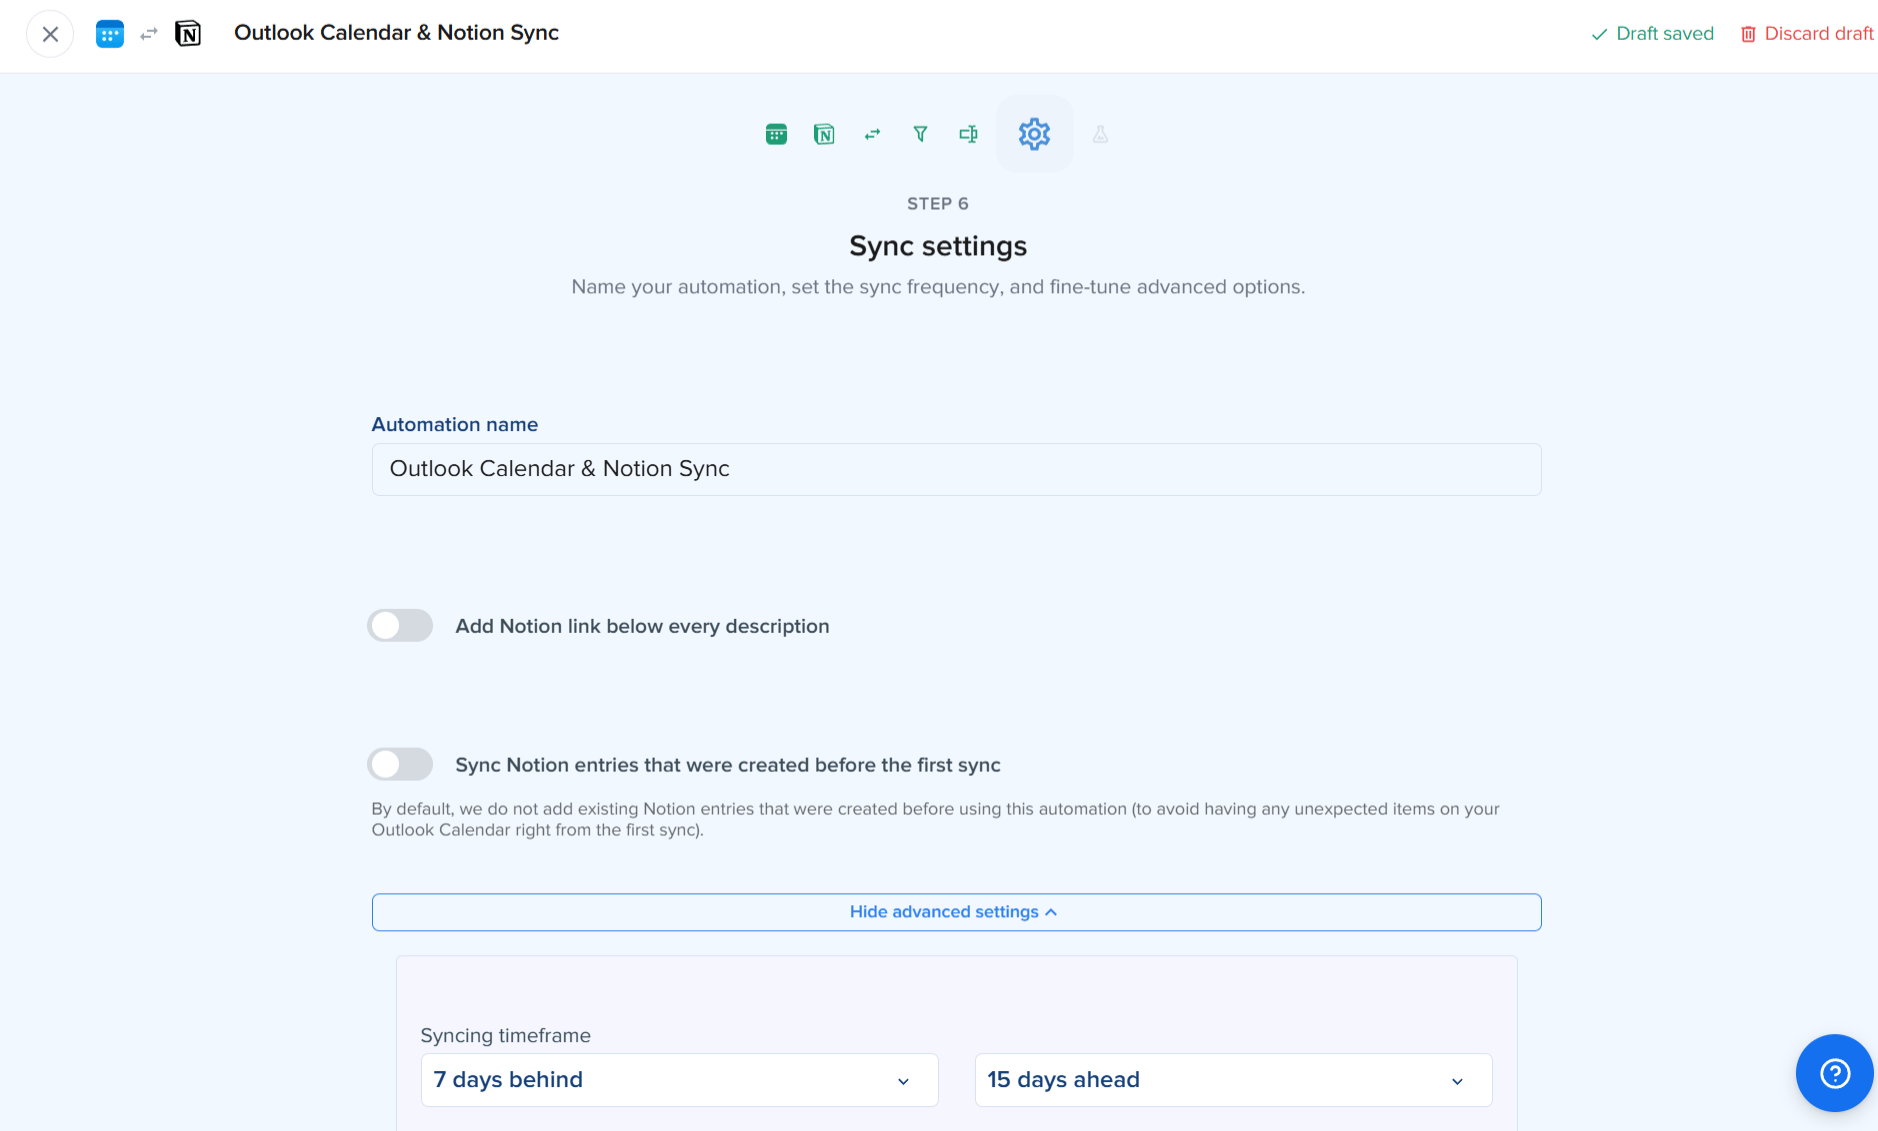Image resolution: width=1878 pixels, height=1131 pixels.
Task: Go to Outlook Calendar step icon
Action: (776, 134)
